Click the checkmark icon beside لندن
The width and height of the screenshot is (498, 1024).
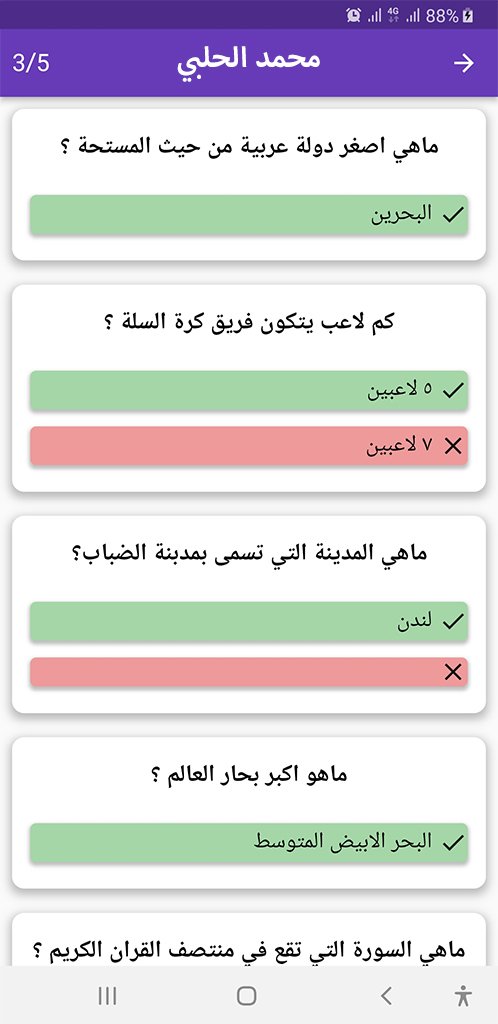click(452, 621)
